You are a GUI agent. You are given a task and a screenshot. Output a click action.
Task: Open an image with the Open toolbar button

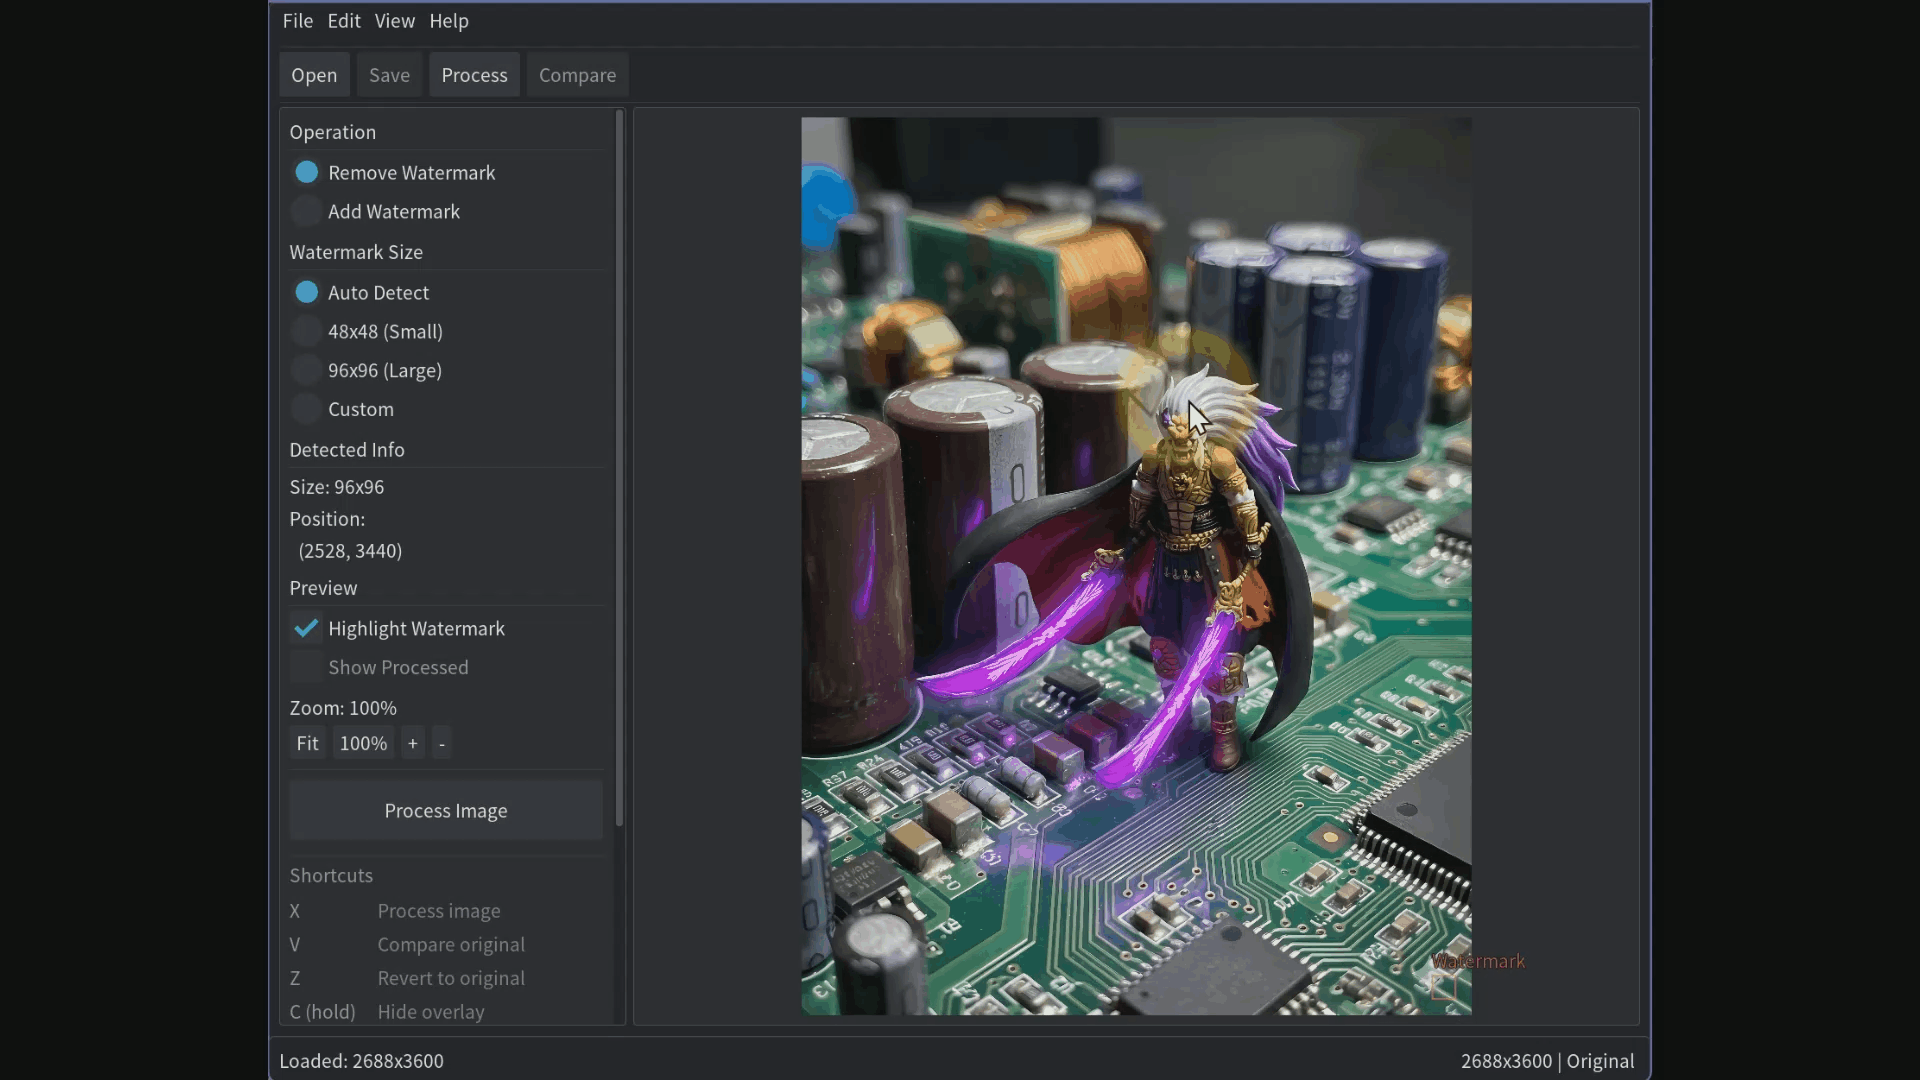313,74
